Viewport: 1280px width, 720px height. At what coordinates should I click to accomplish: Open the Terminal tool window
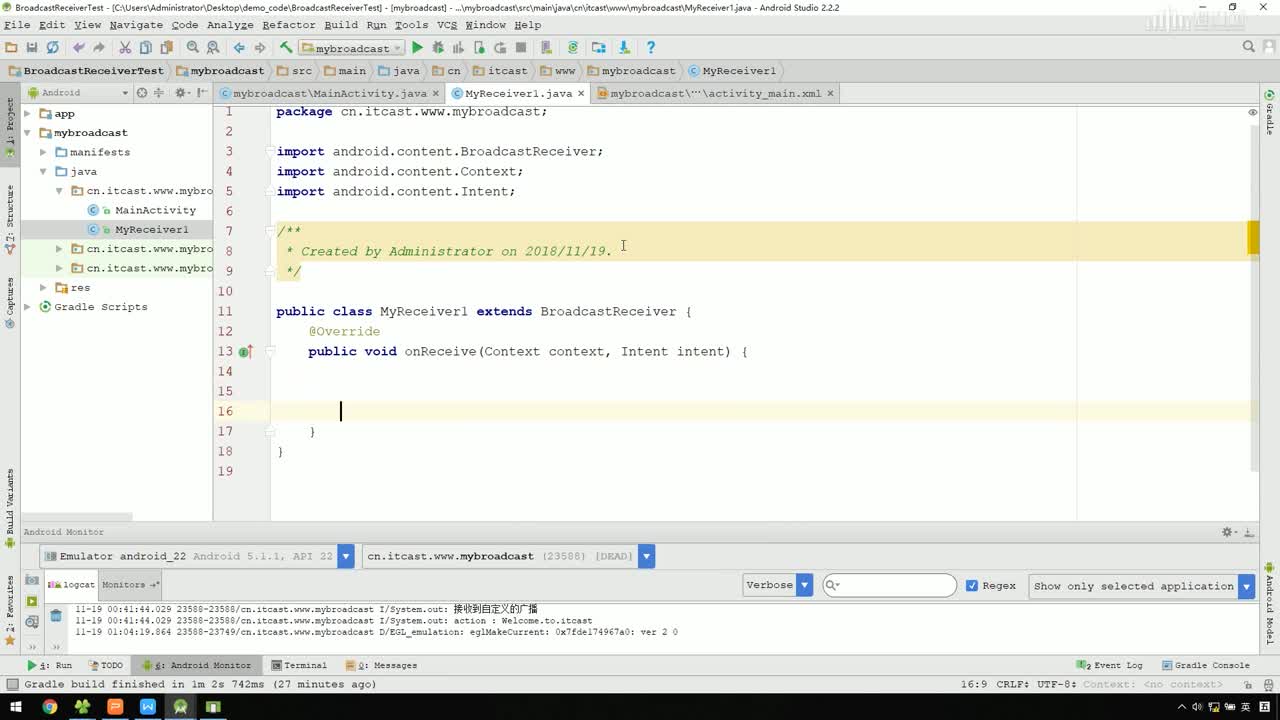[298, 665]
